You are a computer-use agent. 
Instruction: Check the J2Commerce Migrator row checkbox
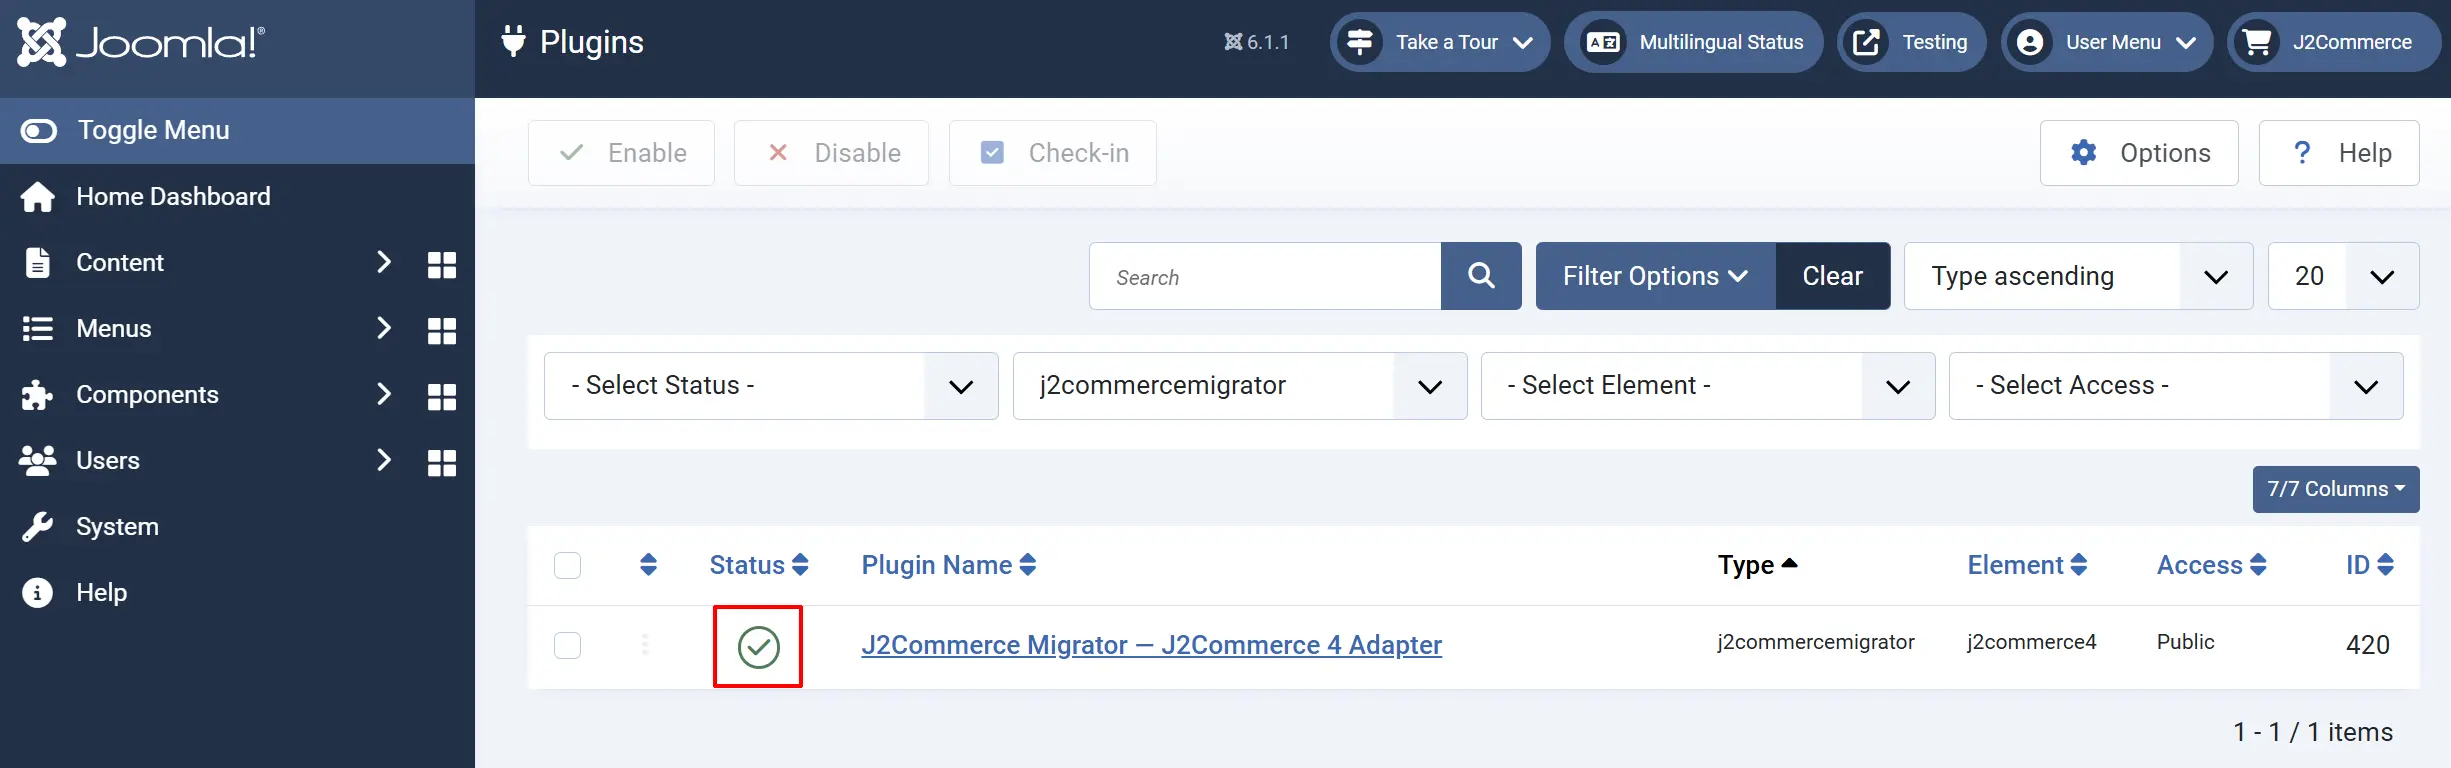point(567,645)
